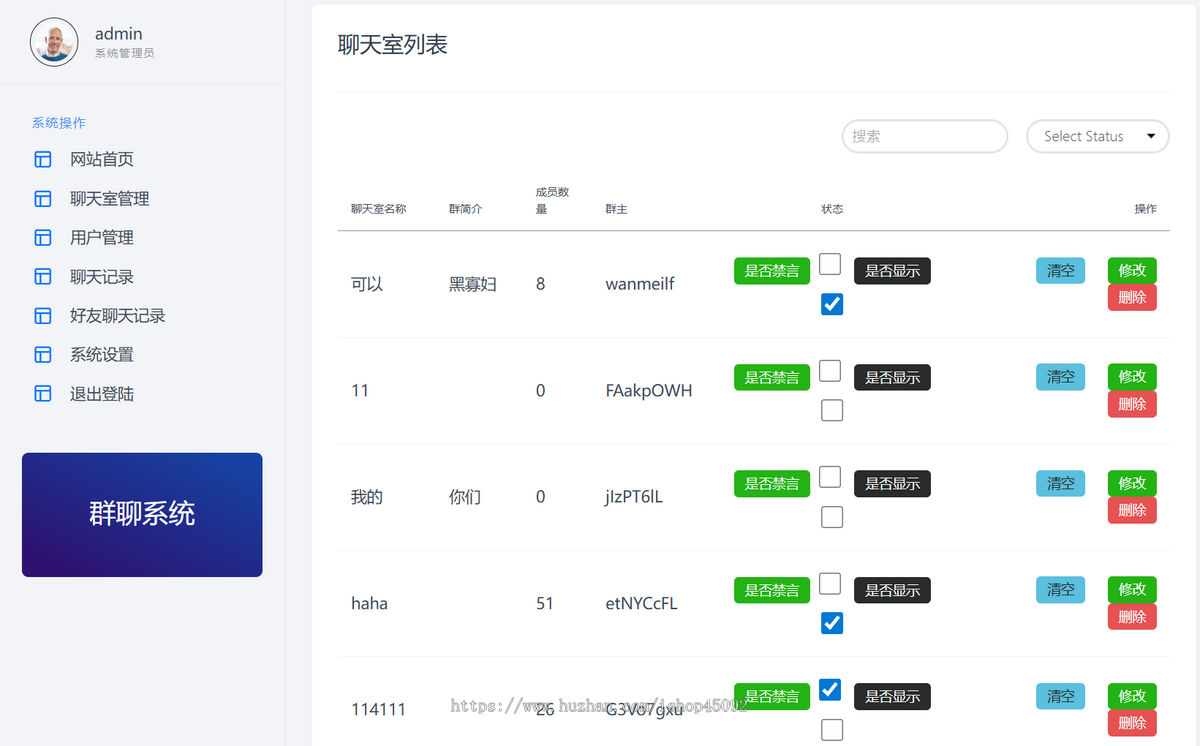Click 群主 column header
Screen dimensions: 1200x746
pos(616,209)
